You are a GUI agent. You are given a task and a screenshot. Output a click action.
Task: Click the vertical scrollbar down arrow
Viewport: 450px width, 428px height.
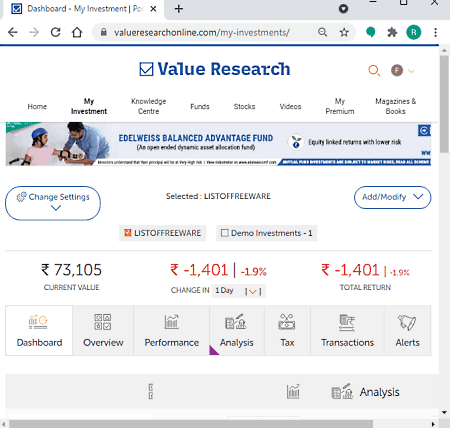444,412
